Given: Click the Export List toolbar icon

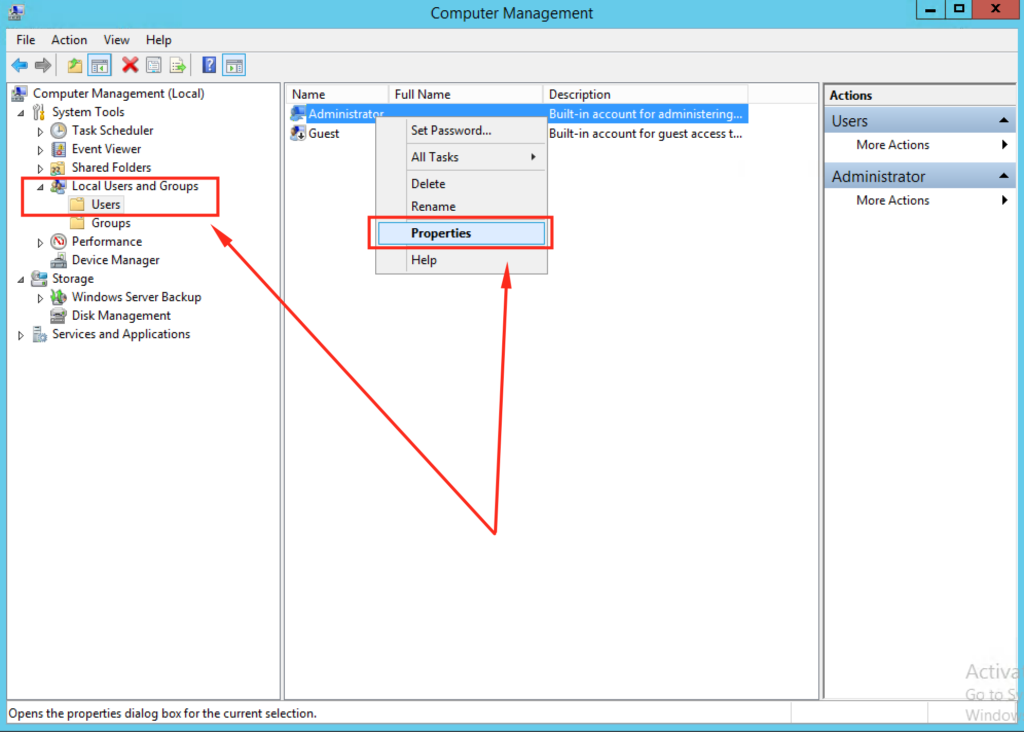Looking at the screenshot, I should pyautogui.click(x=178, y=66).
